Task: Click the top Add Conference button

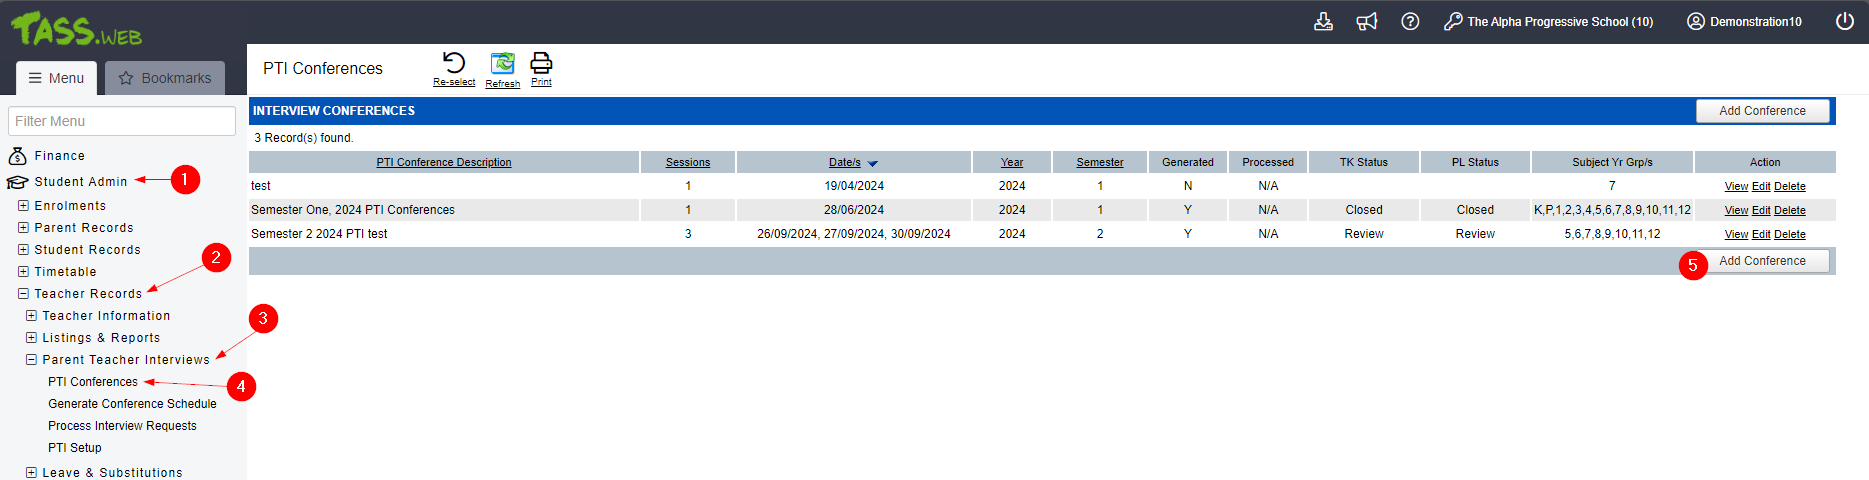Action: point(1762,111)
